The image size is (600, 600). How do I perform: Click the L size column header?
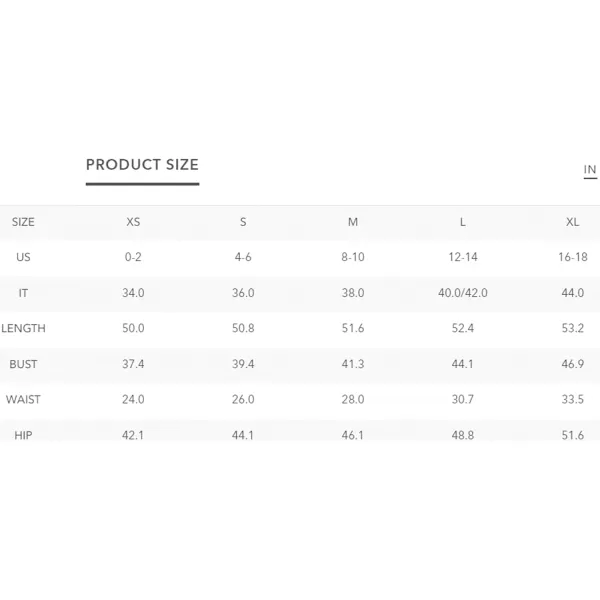pyautogui.click(x=463, y=222)
